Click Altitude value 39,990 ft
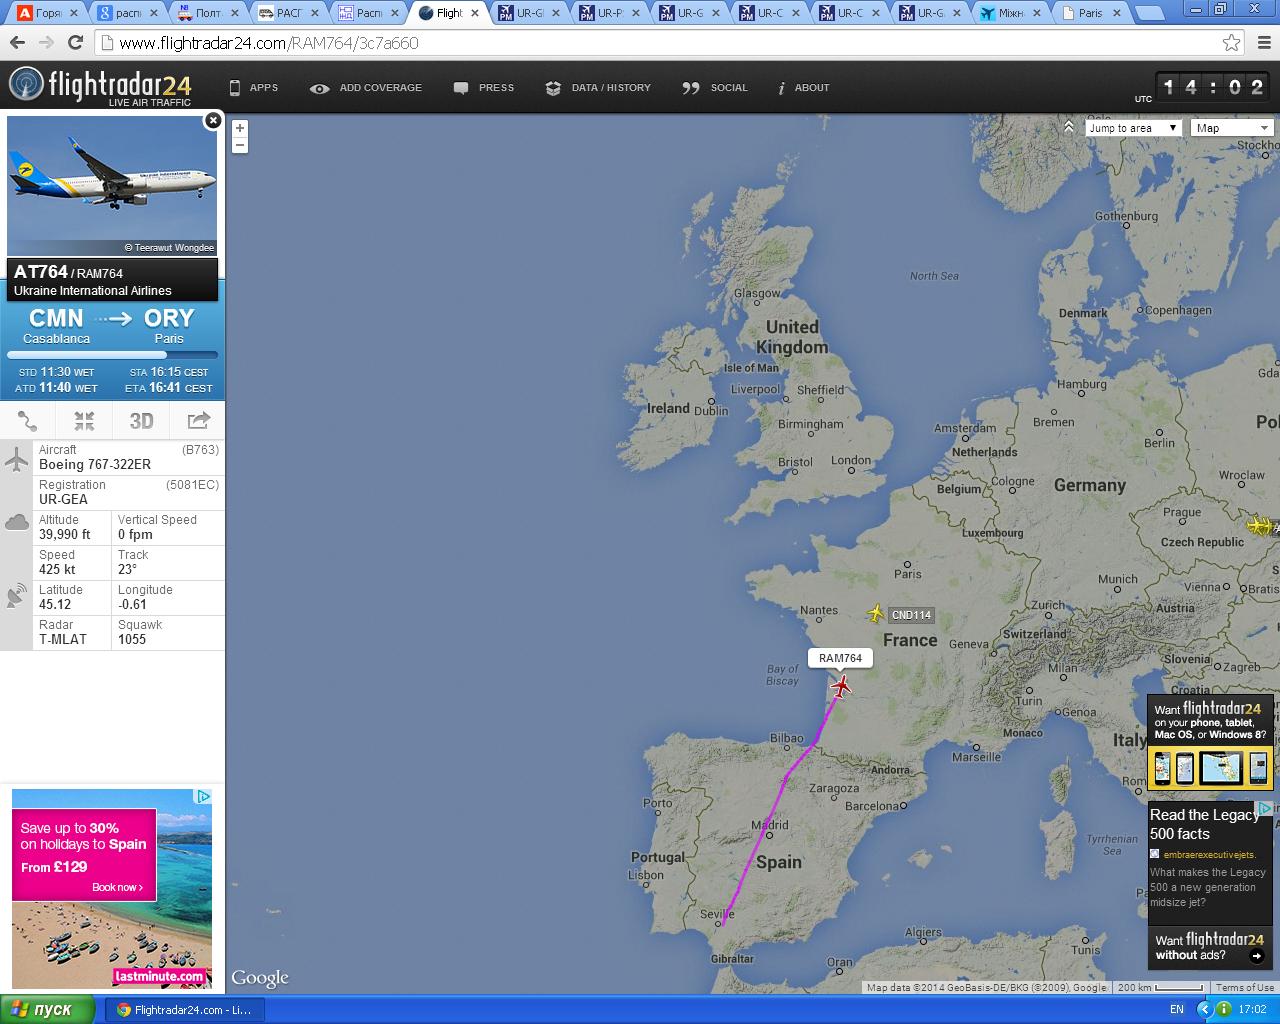 (65, 534)
